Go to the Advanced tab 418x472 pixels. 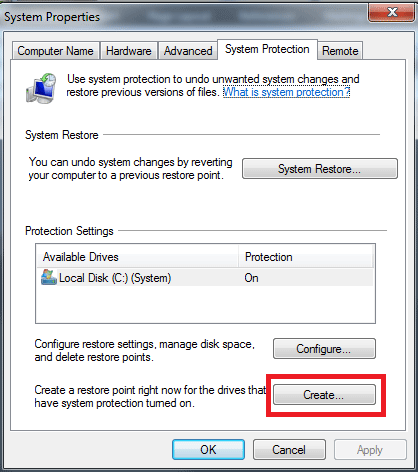(188, 51)
